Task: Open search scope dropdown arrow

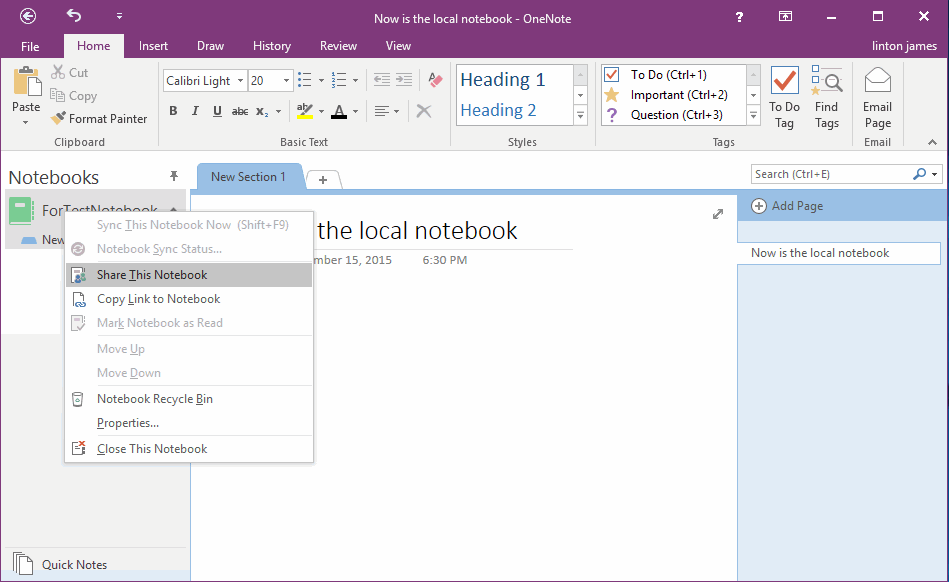Action: pyautogui.click(x=935, y=174)
